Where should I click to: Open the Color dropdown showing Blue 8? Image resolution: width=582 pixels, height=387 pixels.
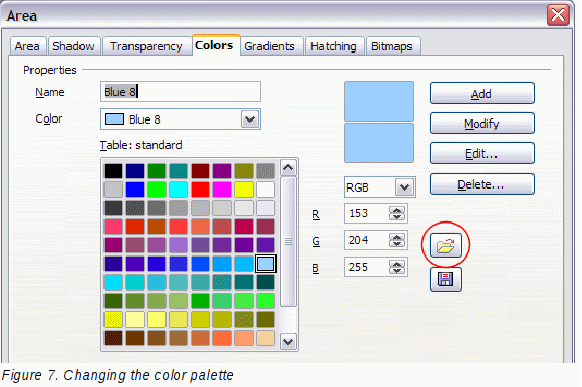click(250, 119)
